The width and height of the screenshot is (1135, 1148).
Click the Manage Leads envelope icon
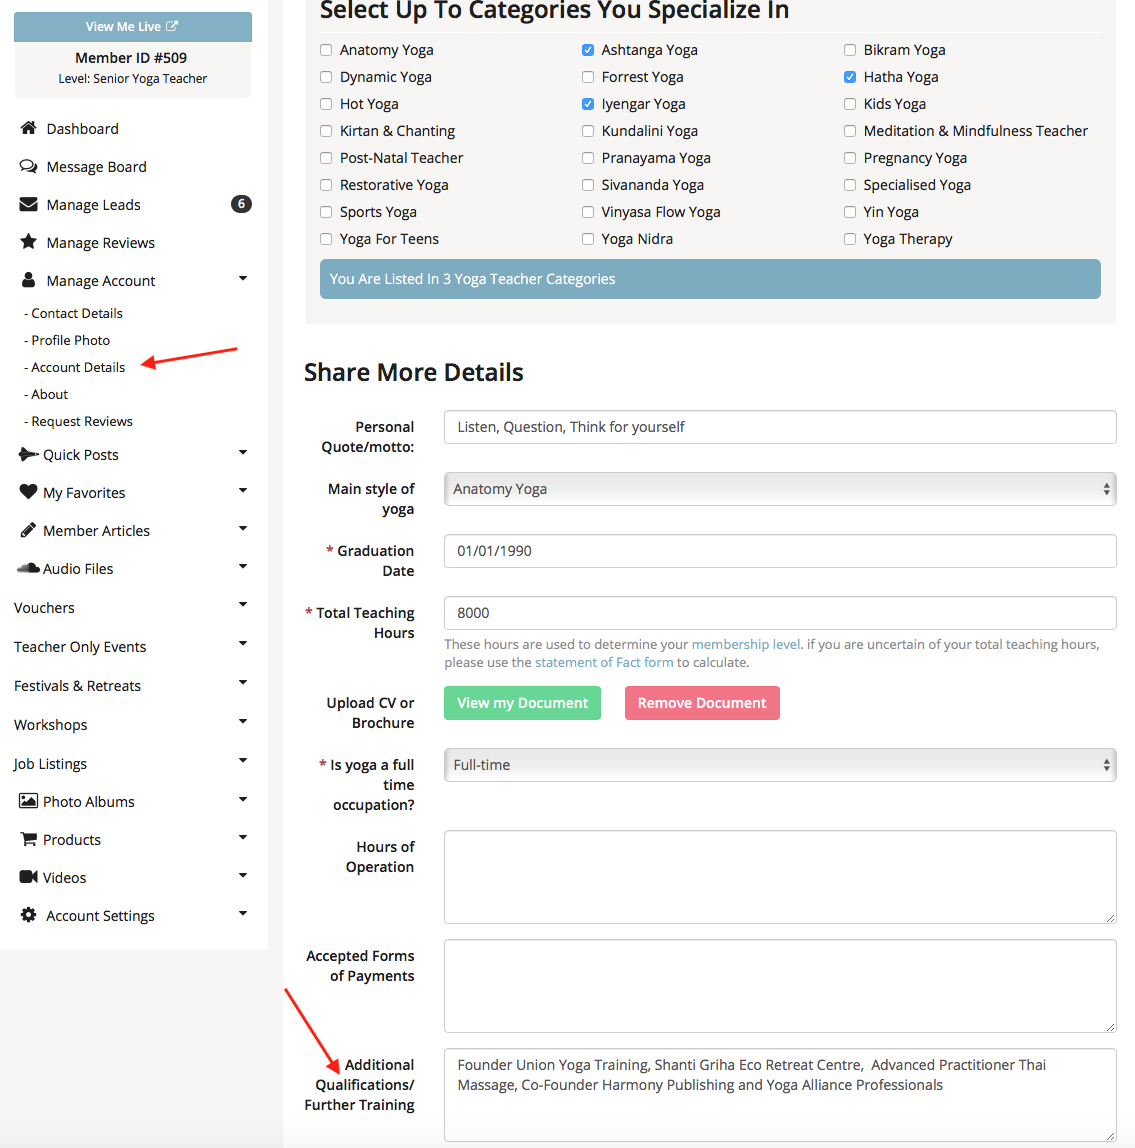[28, 204]
